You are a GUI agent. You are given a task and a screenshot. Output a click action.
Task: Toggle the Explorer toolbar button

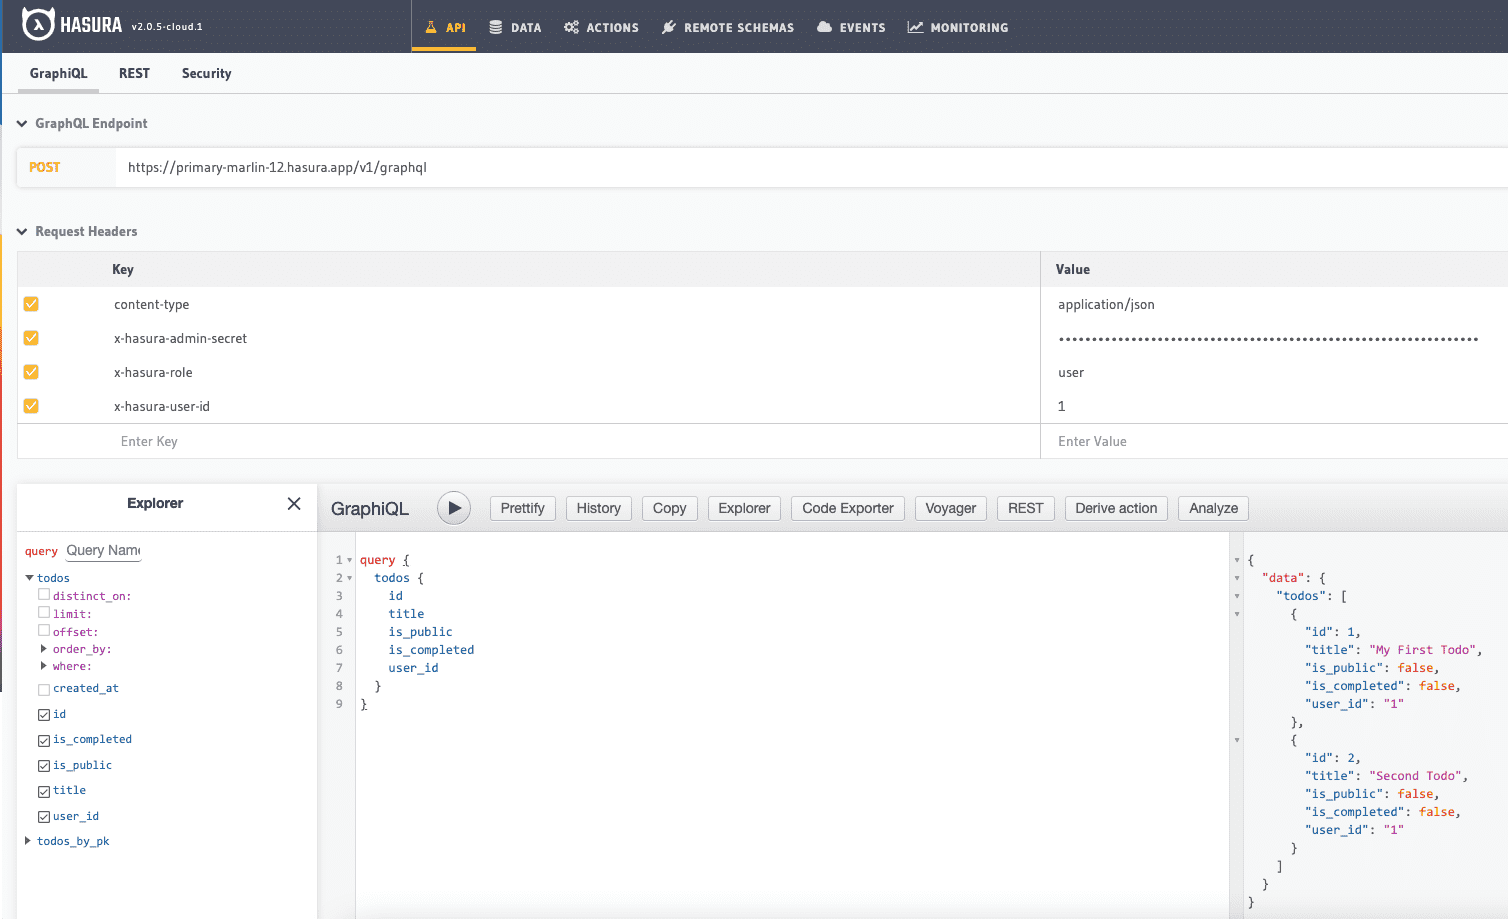[744, 508]
